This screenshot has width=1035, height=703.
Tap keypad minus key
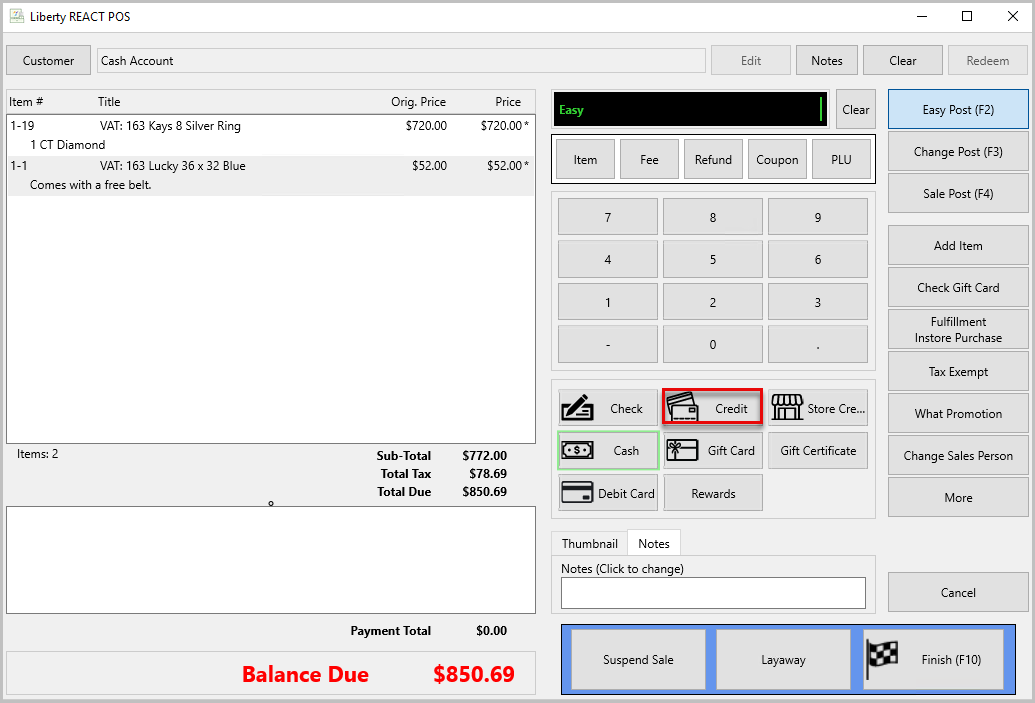[x=608, y=344]
